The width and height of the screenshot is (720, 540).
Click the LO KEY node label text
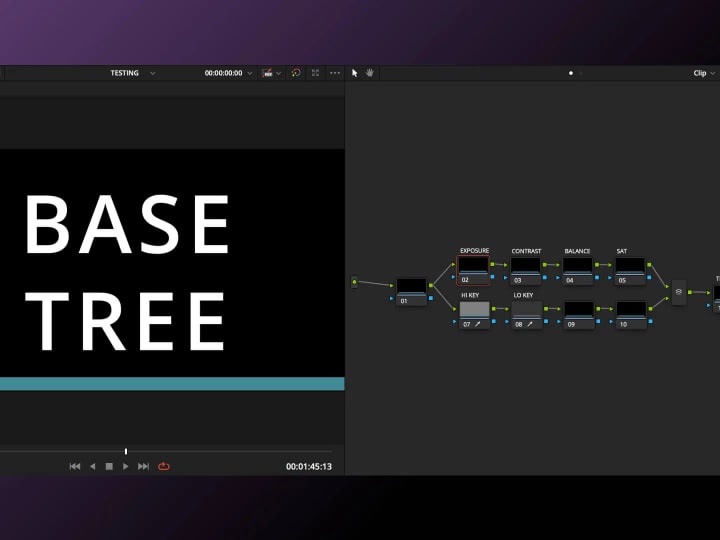523,295
